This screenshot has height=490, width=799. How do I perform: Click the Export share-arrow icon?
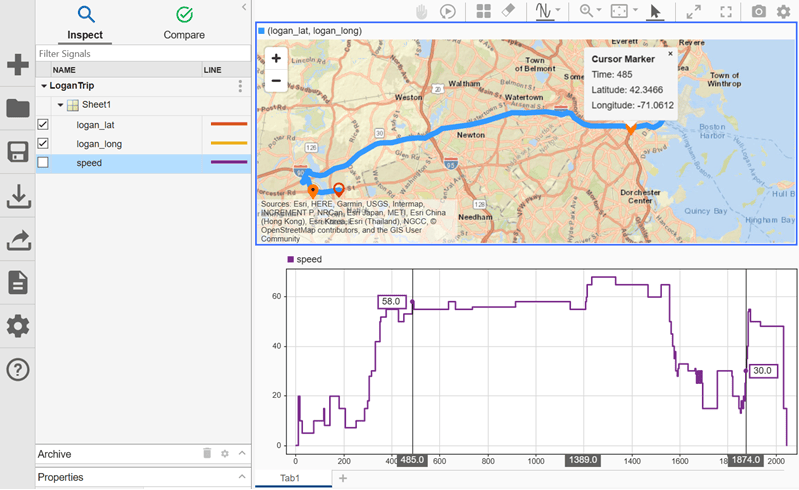[18, 240]
